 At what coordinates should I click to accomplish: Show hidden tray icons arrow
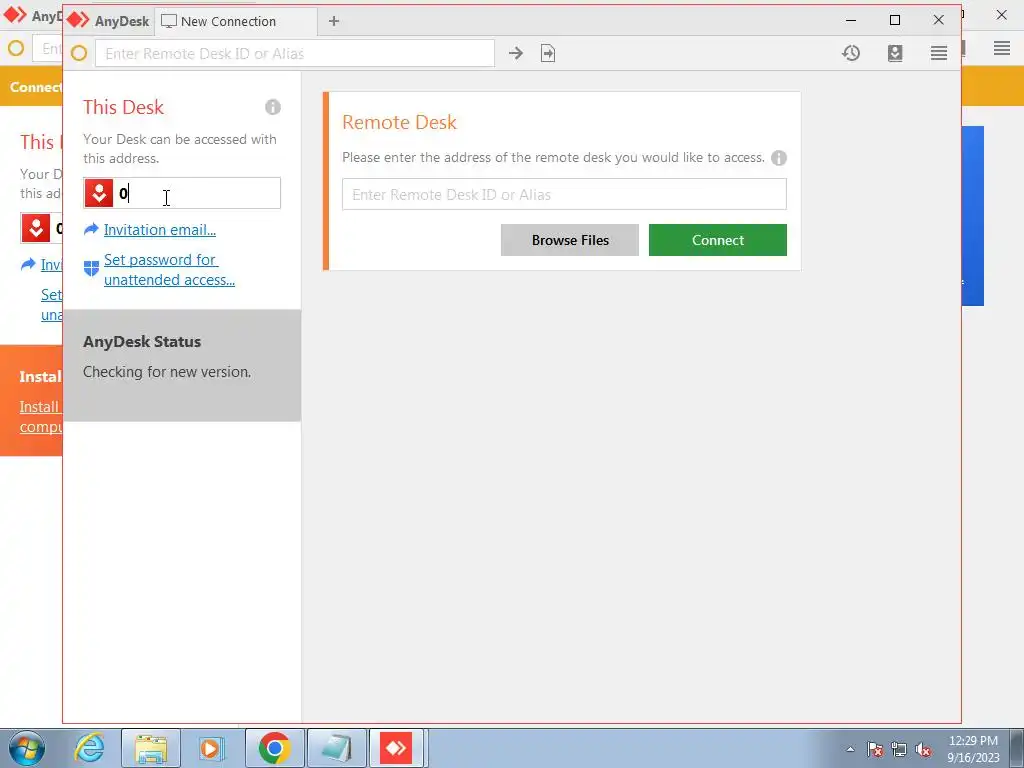tap(850, 749)
